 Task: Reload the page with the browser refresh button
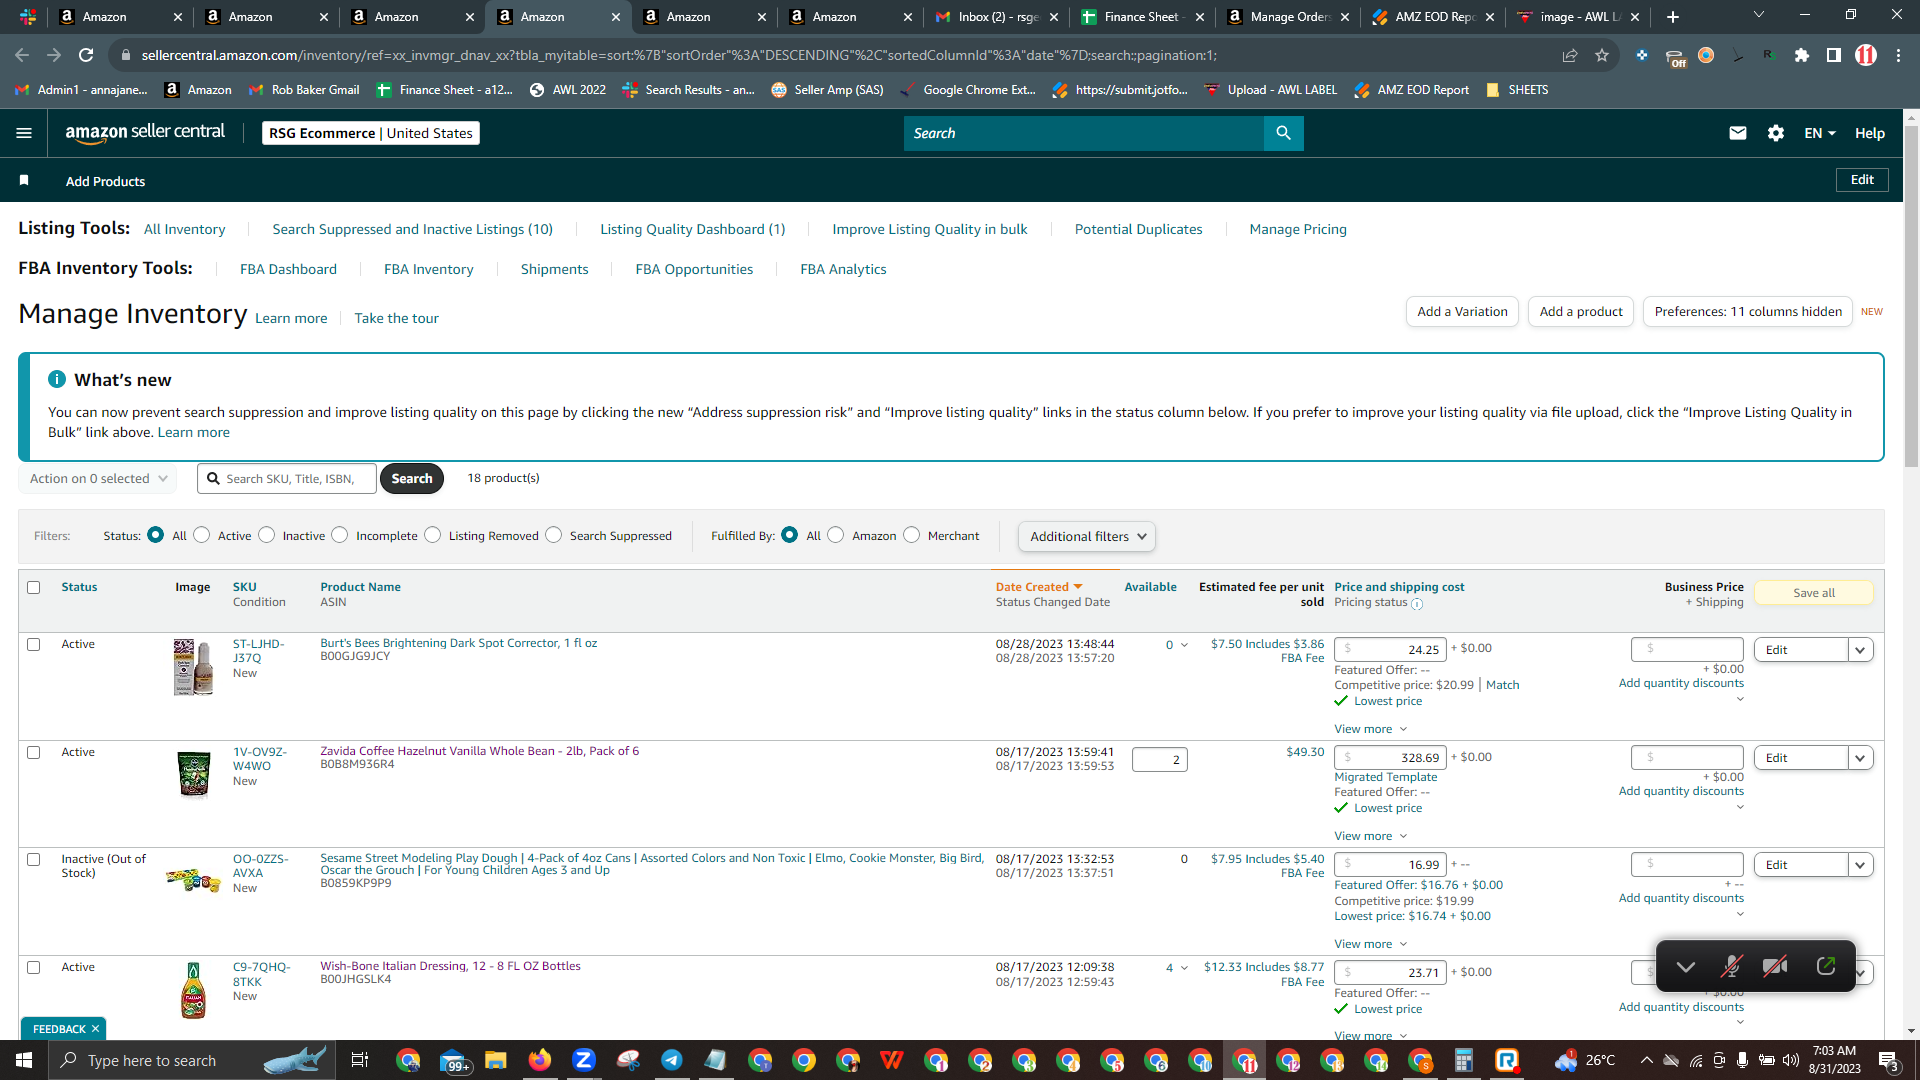tap(86, 55)
